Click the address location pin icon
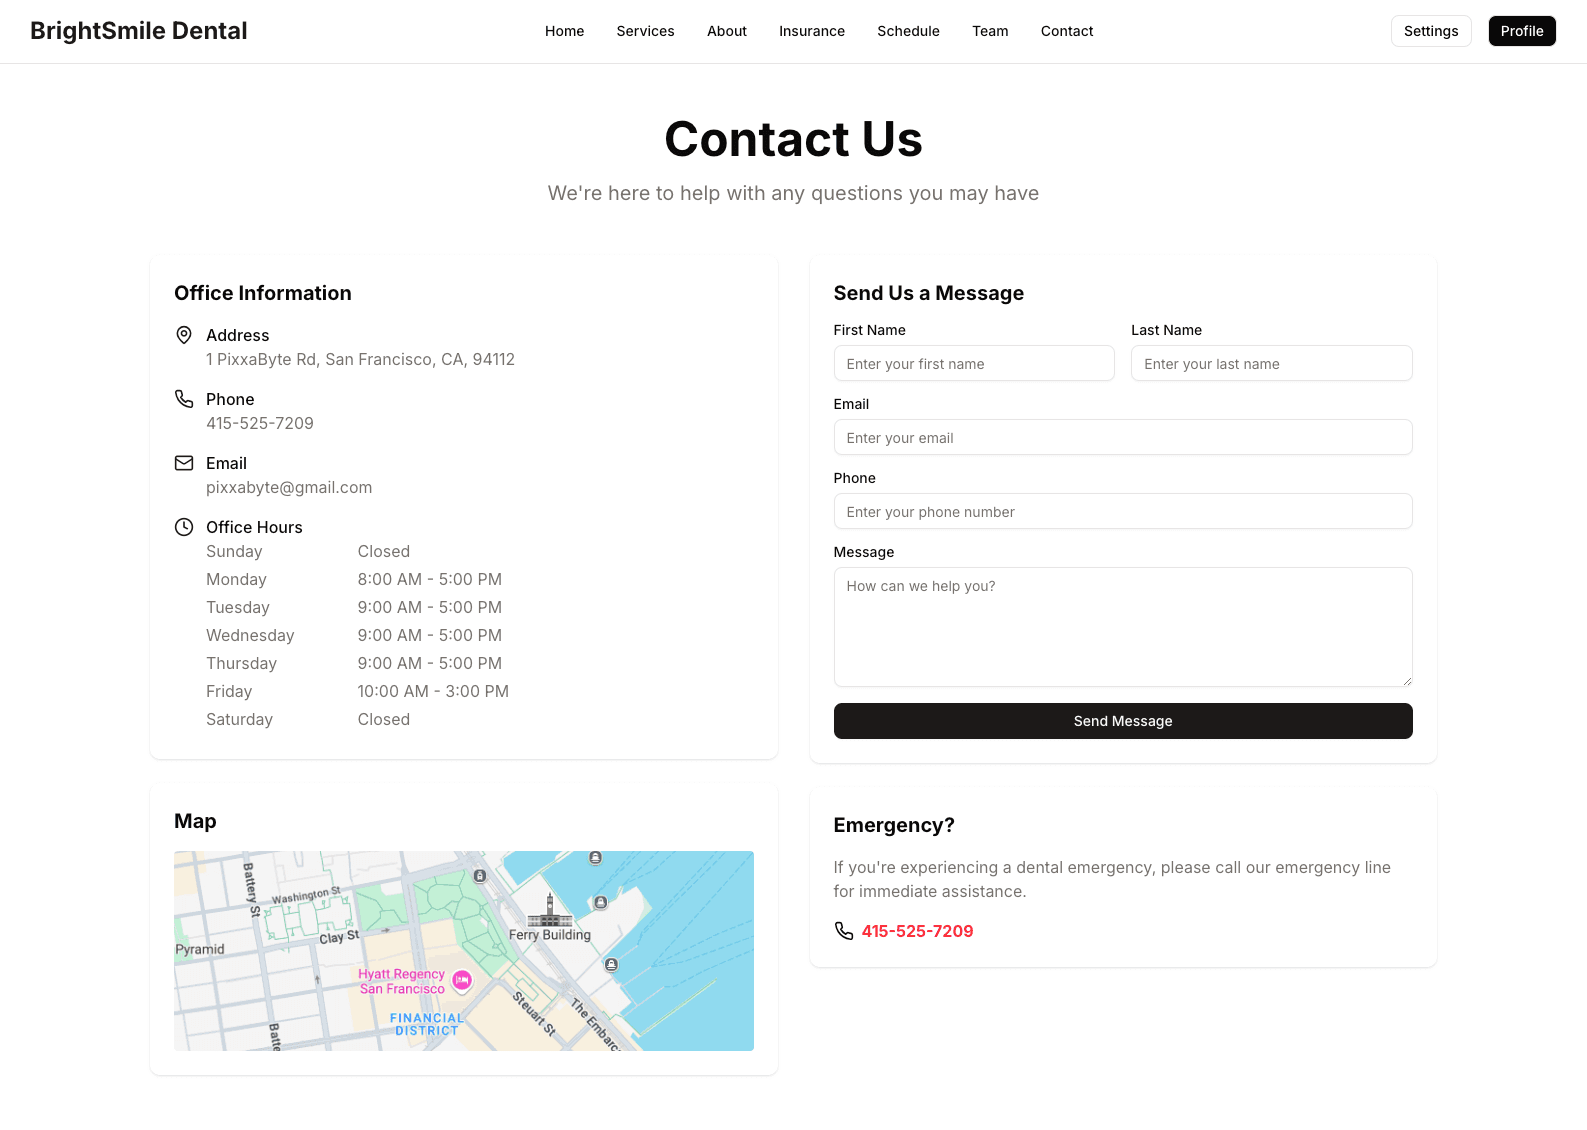The image size is (1587, 1130). point(184,335)
